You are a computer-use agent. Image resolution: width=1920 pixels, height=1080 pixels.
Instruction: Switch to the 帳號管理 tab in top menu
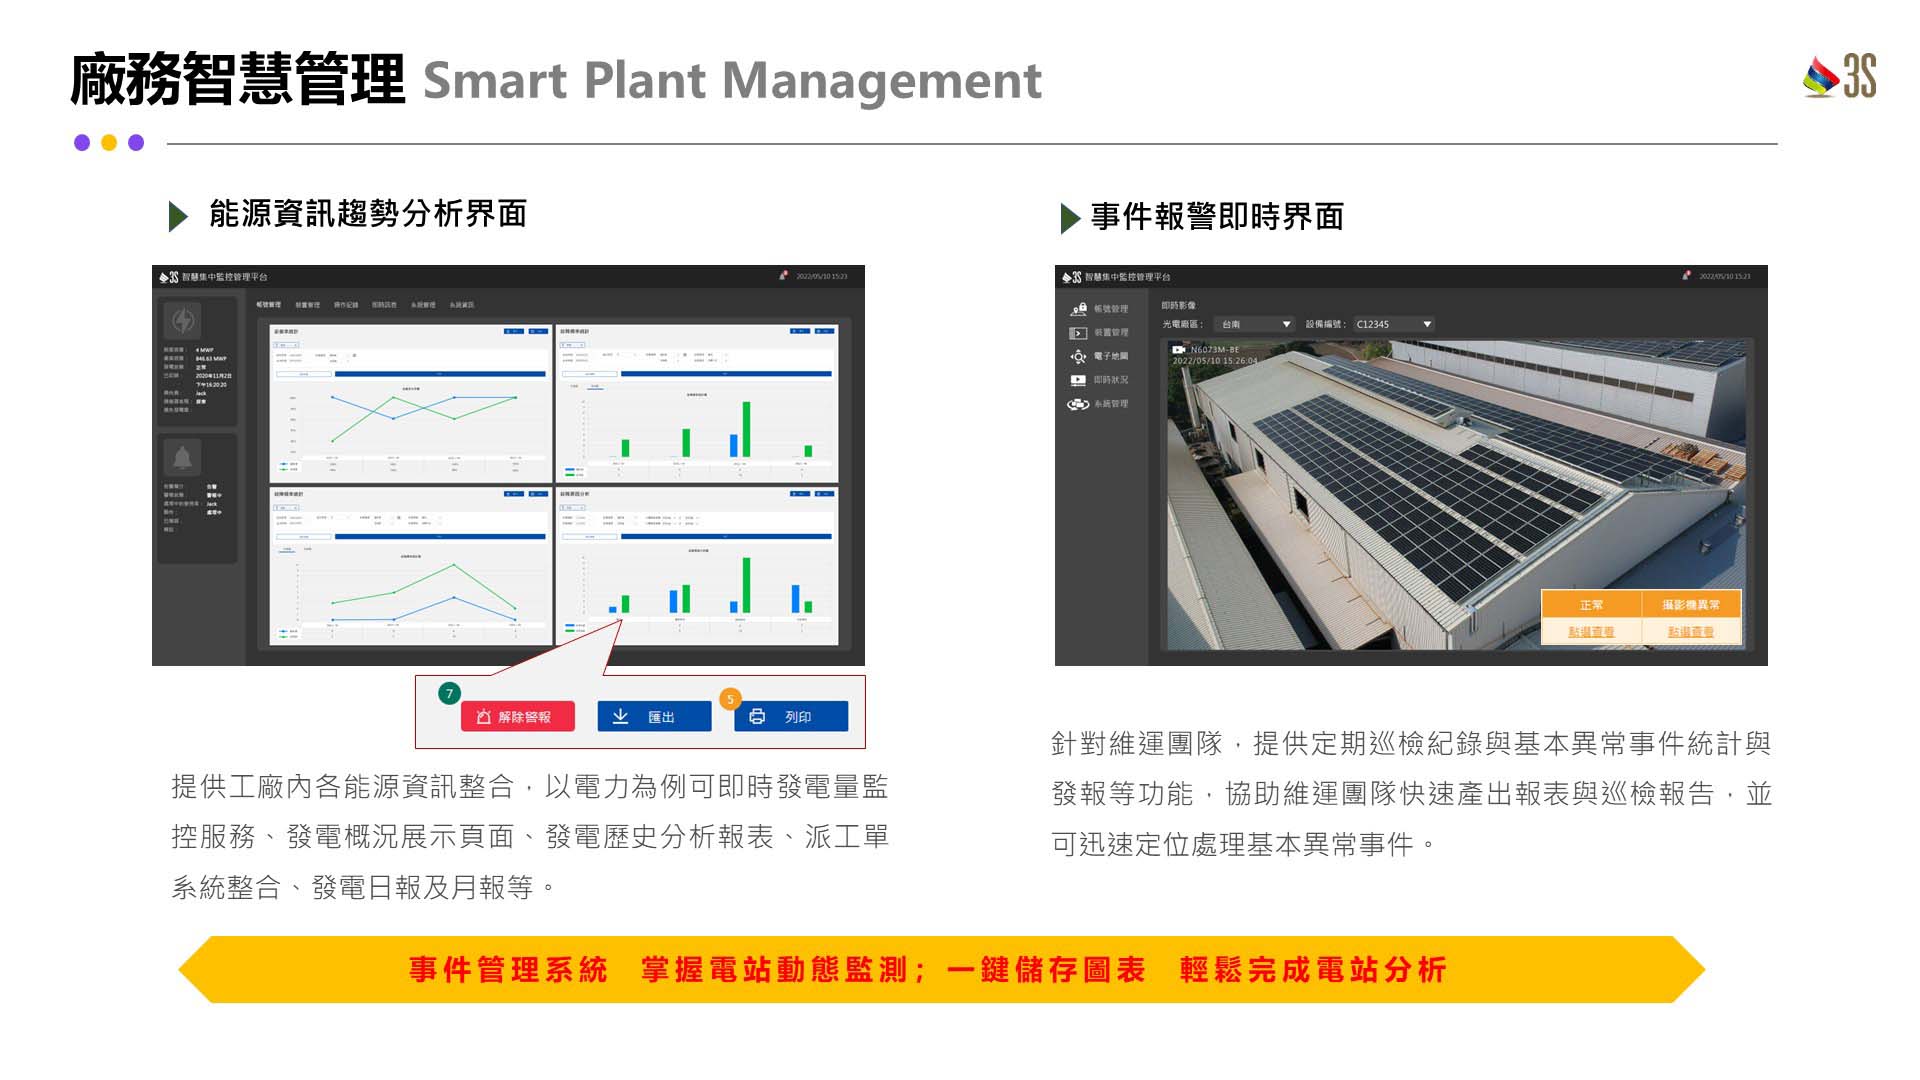[269, 305]
